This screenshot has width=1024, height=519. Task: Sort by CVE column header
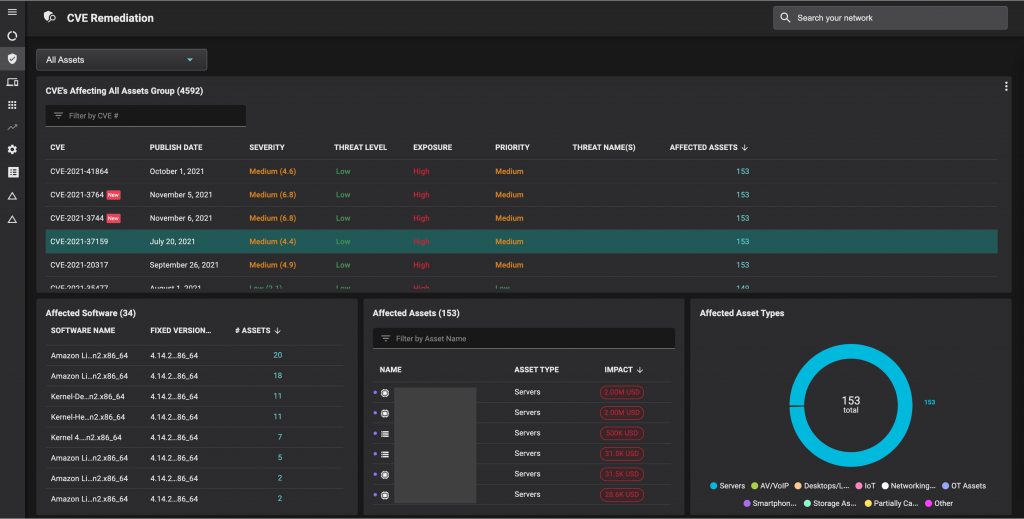[x=57, y=148]
